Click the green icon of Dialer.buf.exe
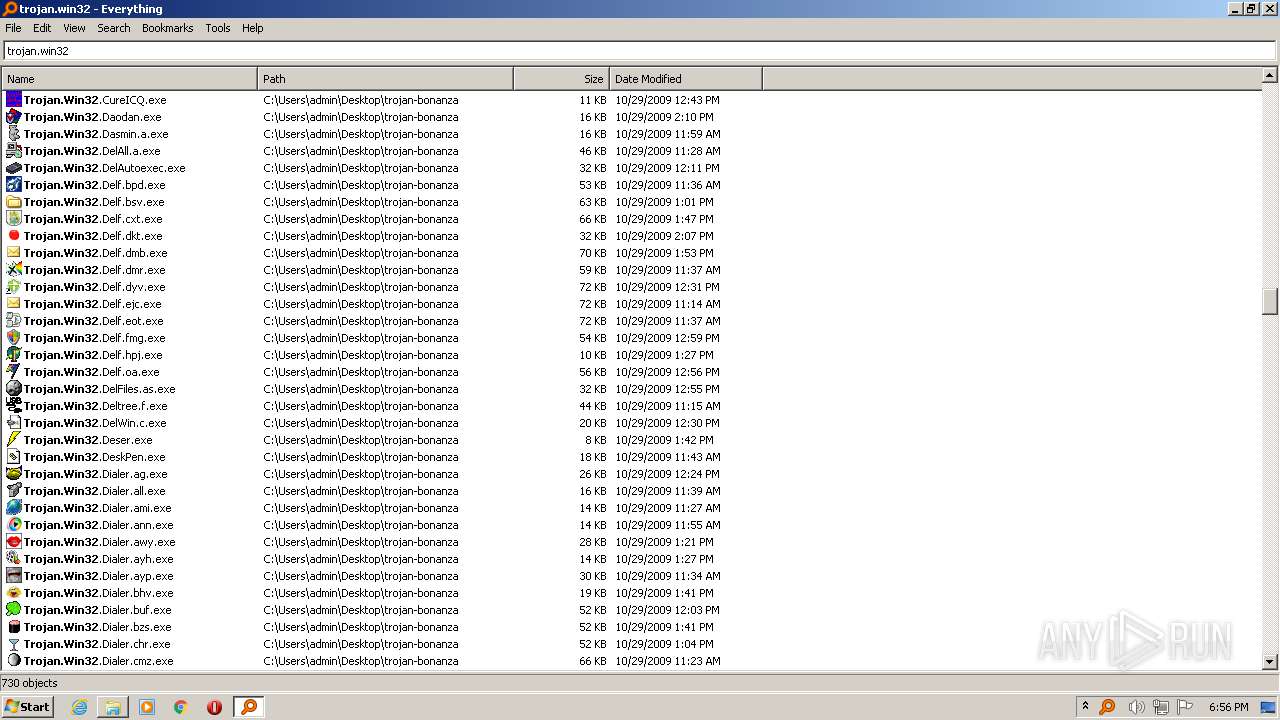The width and height of the screenshot is (1280, 720). (14, 610)
